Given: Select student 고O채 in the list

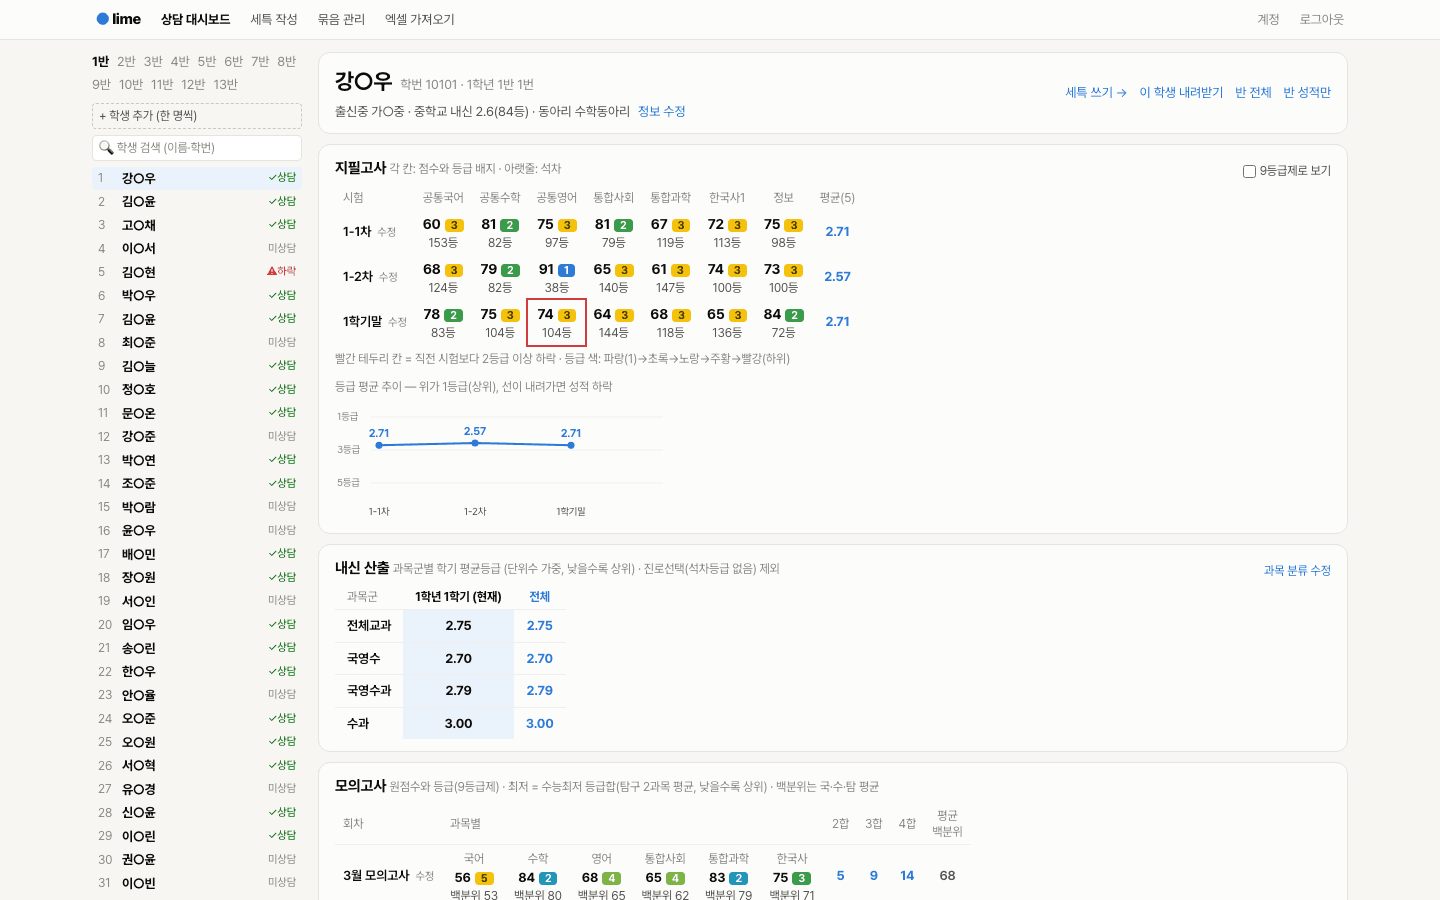Looking at the screenshot, I should pos(197,225).
